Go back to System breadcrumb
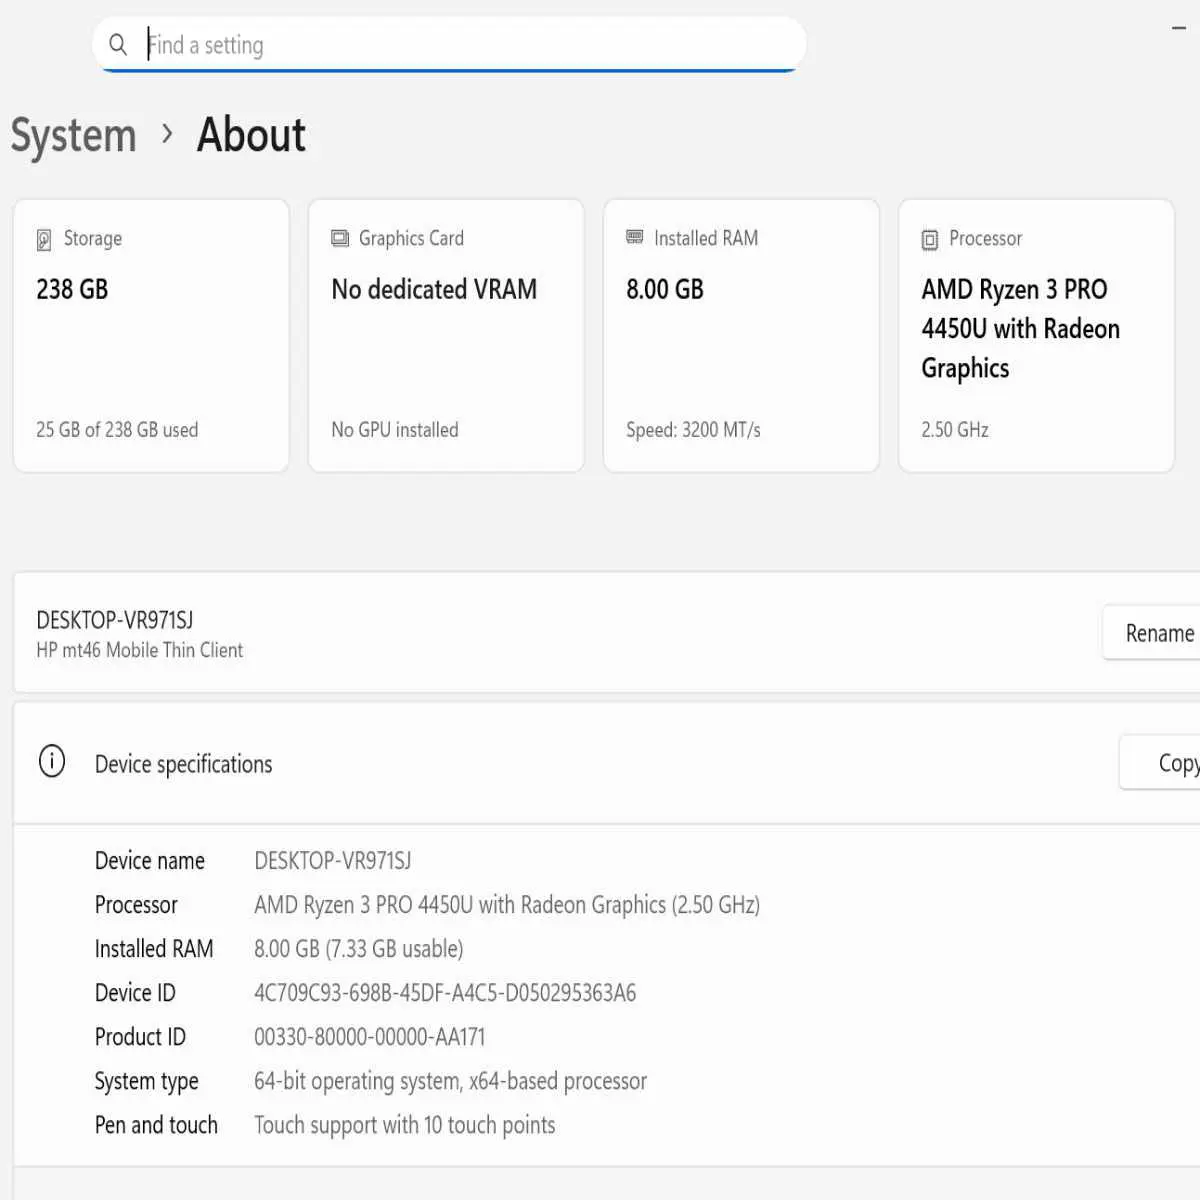The height and width of the screenshot is (1200, 1200). point(73,136)
